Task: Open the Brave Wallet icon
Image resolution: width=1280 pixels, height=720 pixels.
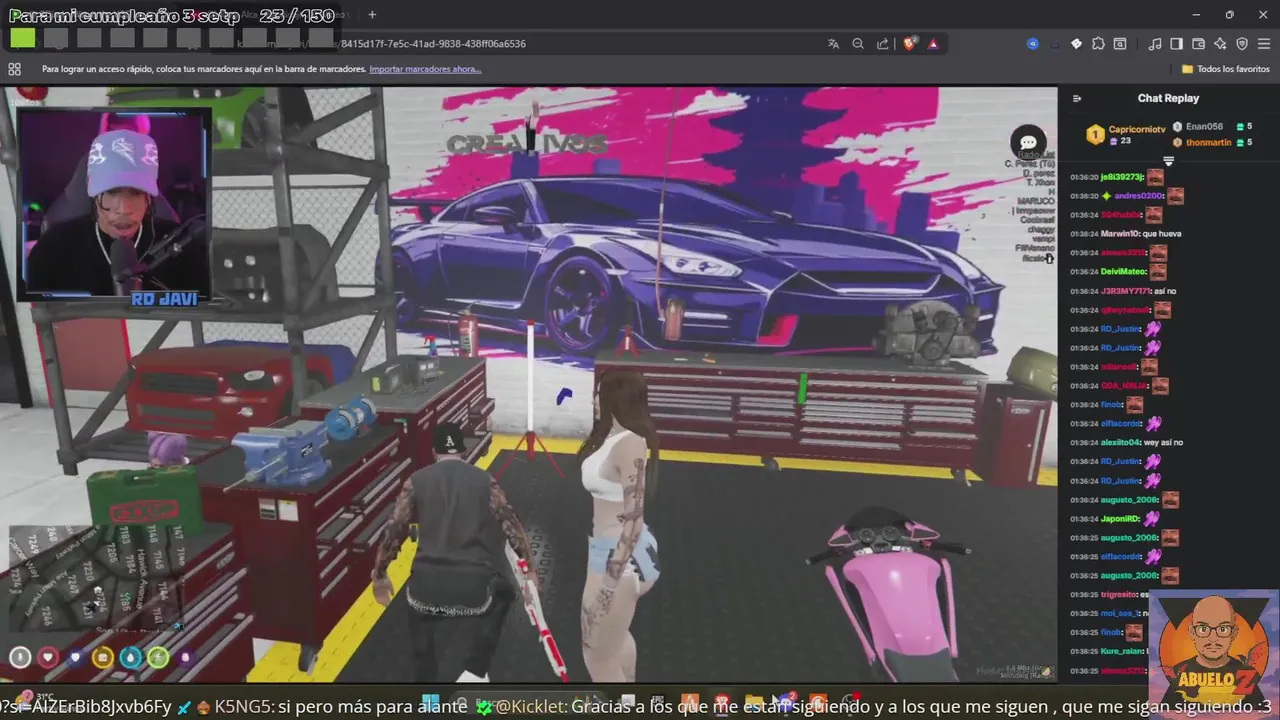Action: [x=1198, y=44]
